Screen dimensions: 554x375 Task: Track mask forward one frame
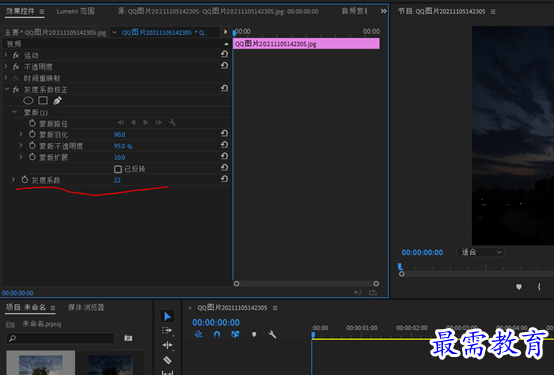coord(159,123)
